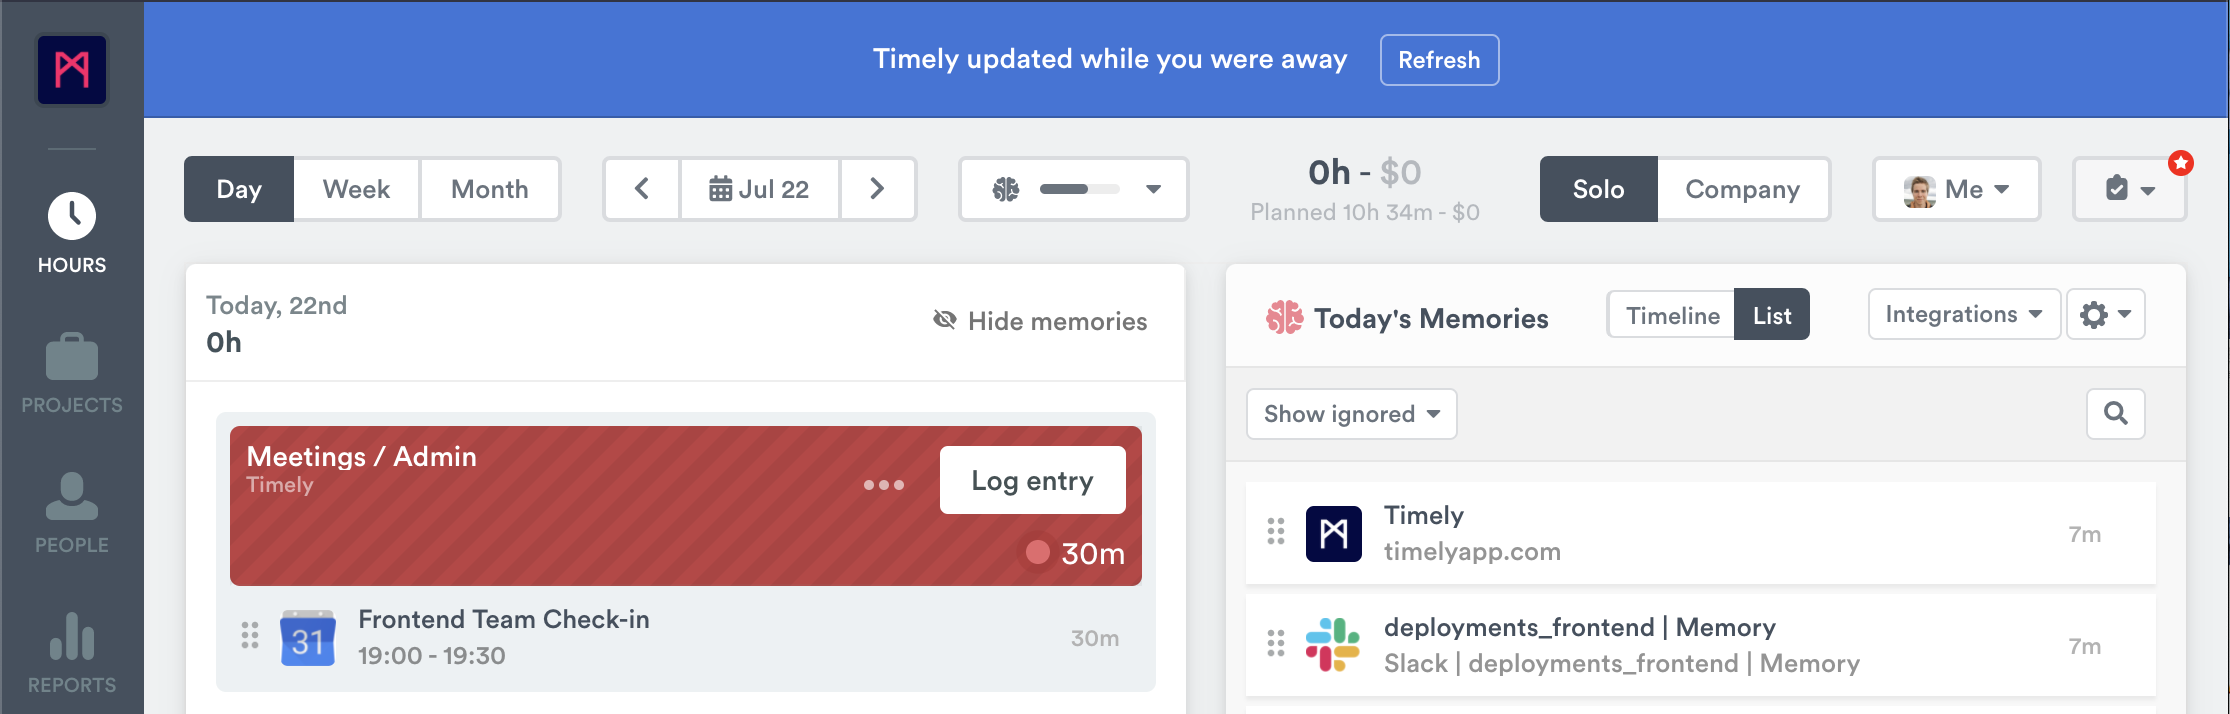Switch to Month tab
The width and height of the screenshot is (2230, 714).
coord(489,189)
